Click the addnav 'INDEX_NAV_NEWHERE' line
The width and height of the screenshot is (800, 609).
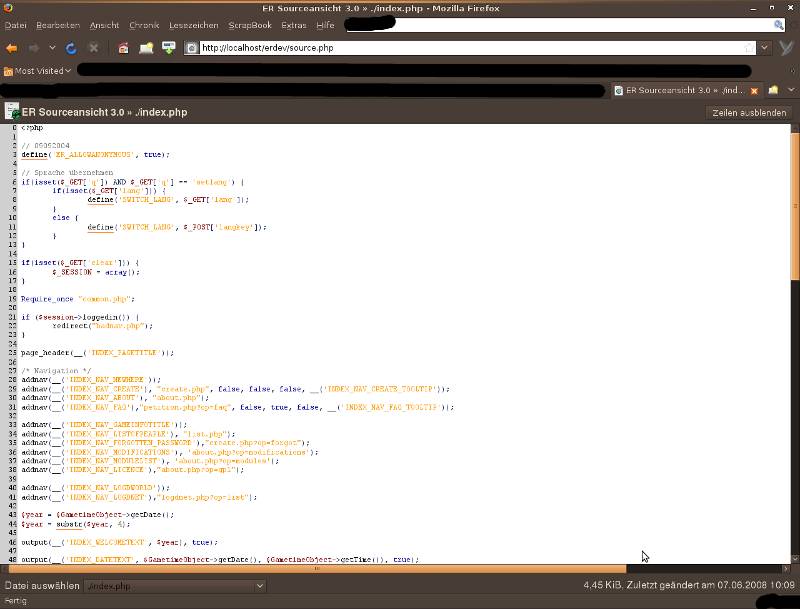tap(91, 379)
